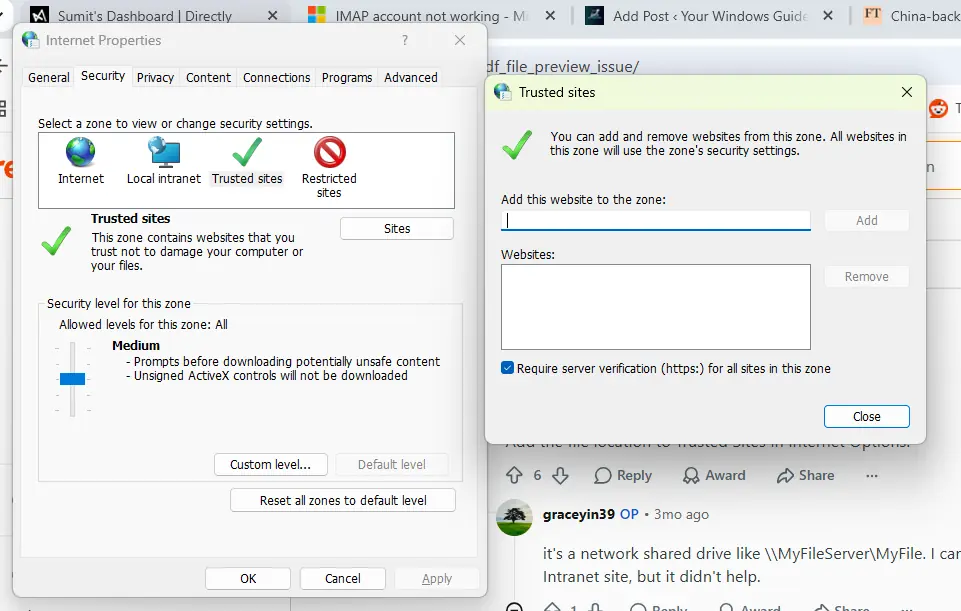Switch to the Security tab

pyautogui.click(x=103, y=76)
